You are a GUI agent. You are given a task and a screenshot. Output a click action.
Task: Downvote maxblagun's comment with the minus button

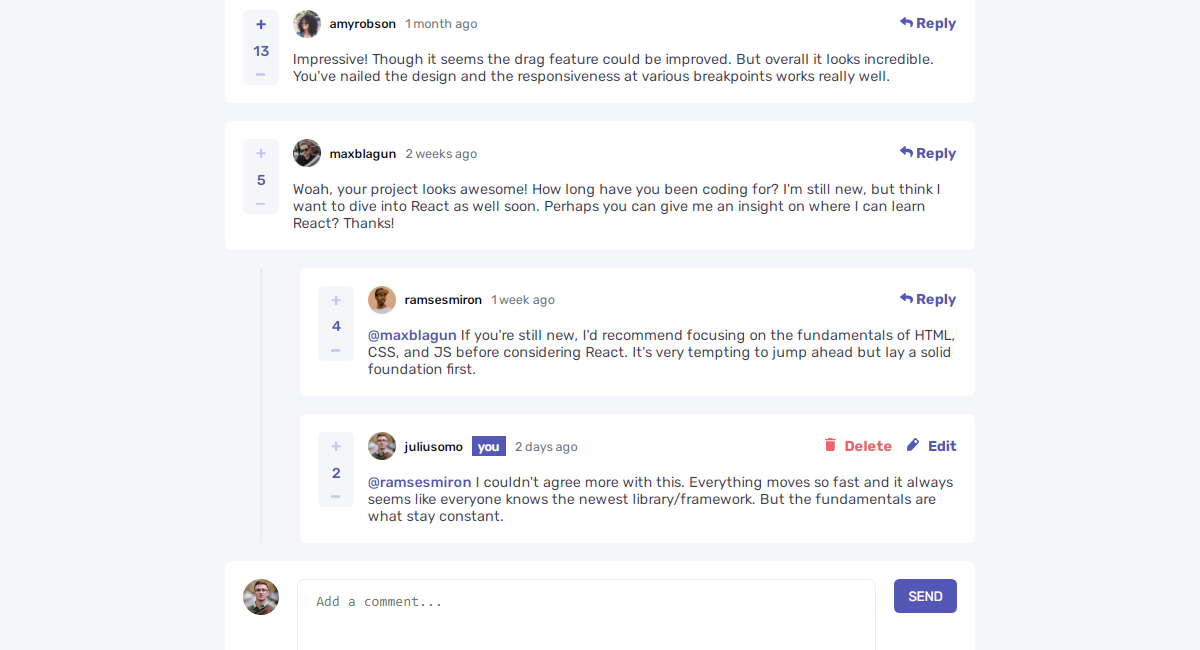[261, 204]
